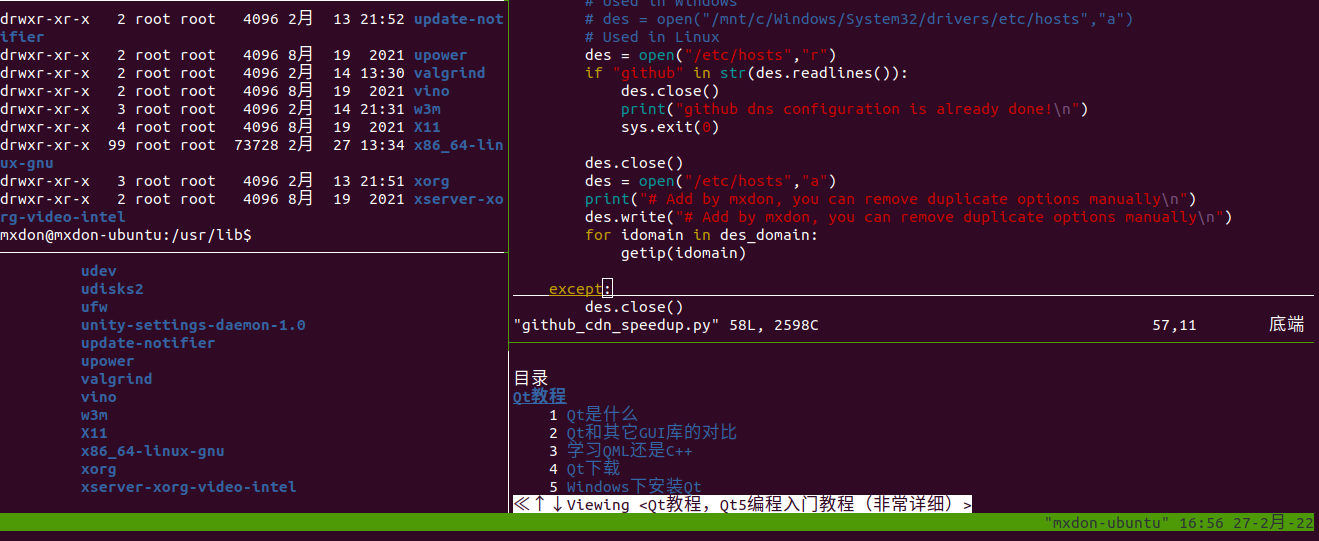Click the github_cdn_speedup.py filename in vim status line
The image size is (1319, 541).
pos(616,325)
